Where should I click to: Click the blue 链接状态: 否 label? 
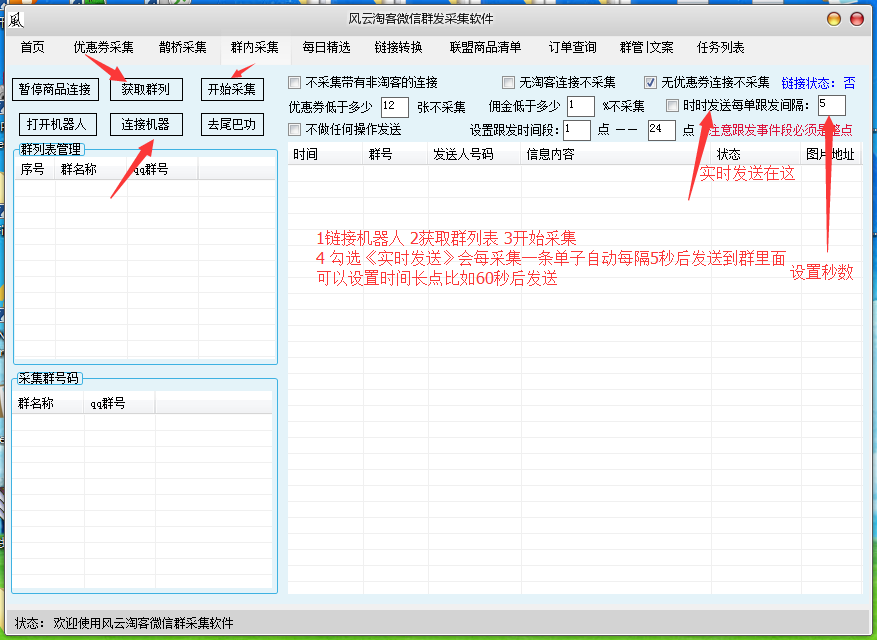click(x=818, y=83)
